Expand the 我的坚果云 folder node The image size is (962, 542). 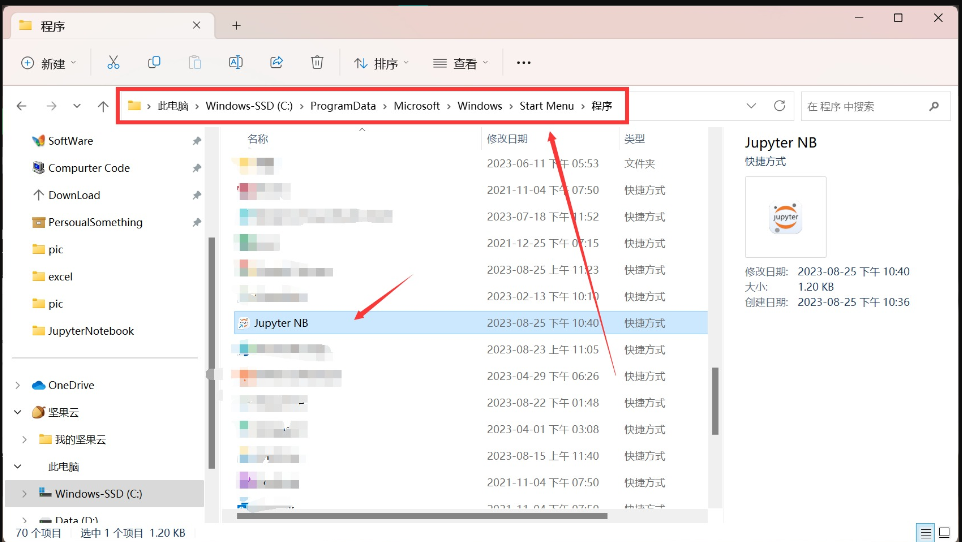click(x=24, y=439)
